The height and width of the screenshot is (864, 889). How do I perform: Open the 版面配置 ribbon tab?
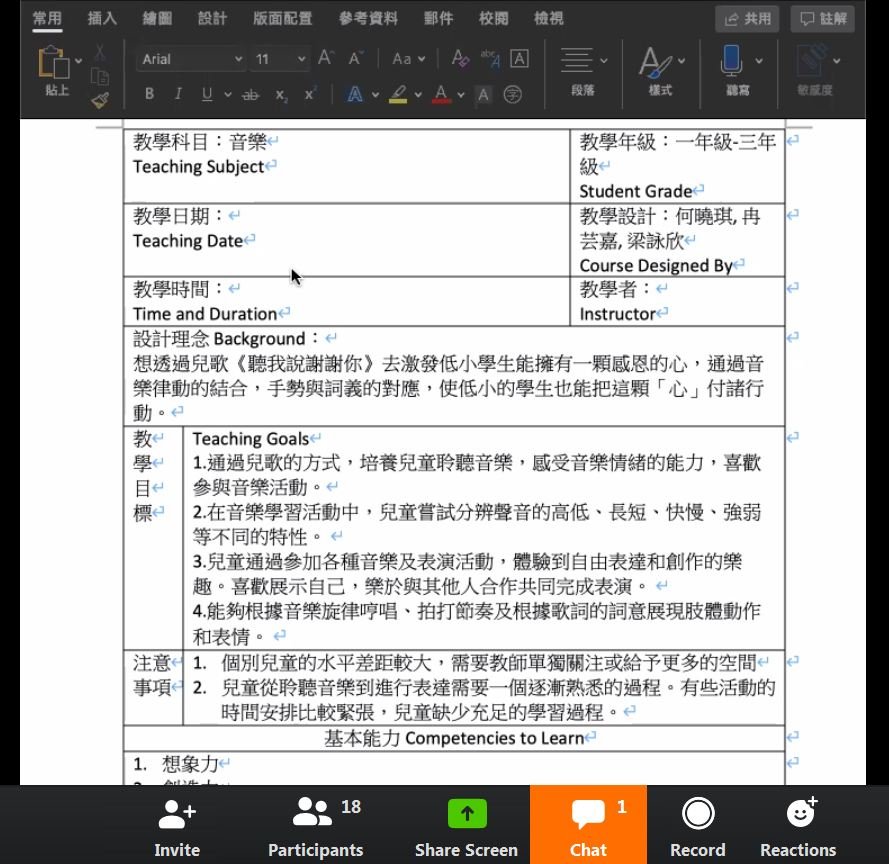(x=282, y=18)
